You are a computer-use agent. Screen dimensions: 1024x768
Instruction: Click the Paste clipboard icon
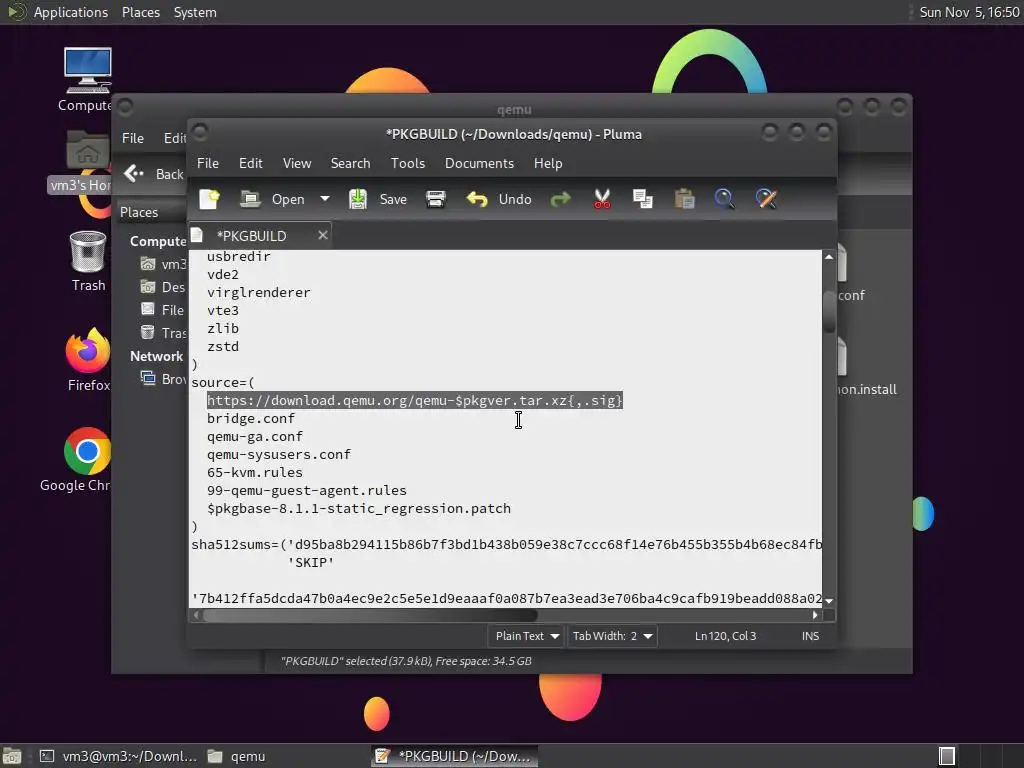tap(684, 199)
